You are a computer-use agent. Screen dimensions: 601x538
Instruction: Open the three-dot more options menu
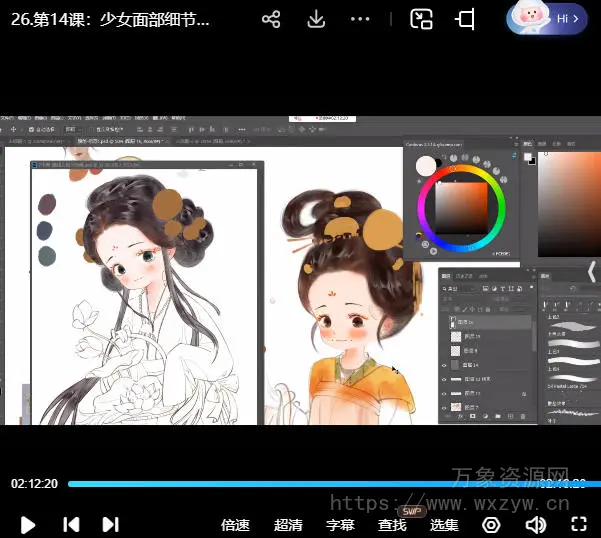[361, 19]
